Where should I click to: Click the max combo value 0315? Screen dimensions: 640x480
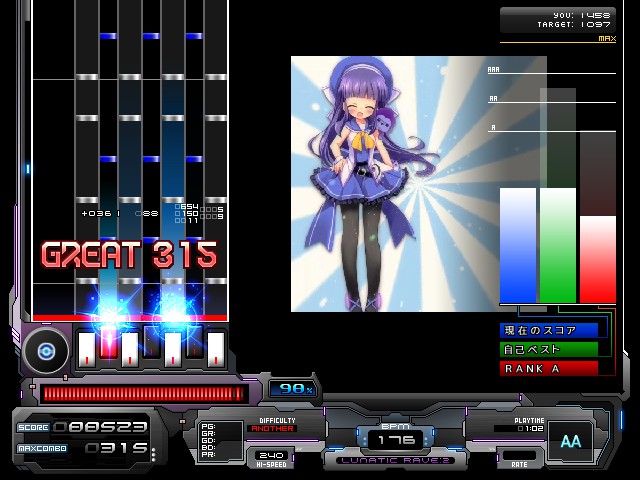[x=116, y=448]
